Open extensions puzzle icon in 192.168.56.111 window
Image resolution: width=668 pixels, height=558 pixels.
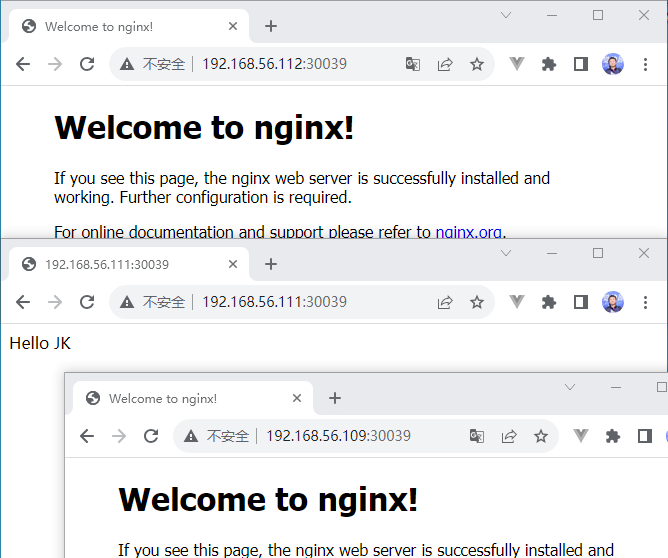pos(549,302)
